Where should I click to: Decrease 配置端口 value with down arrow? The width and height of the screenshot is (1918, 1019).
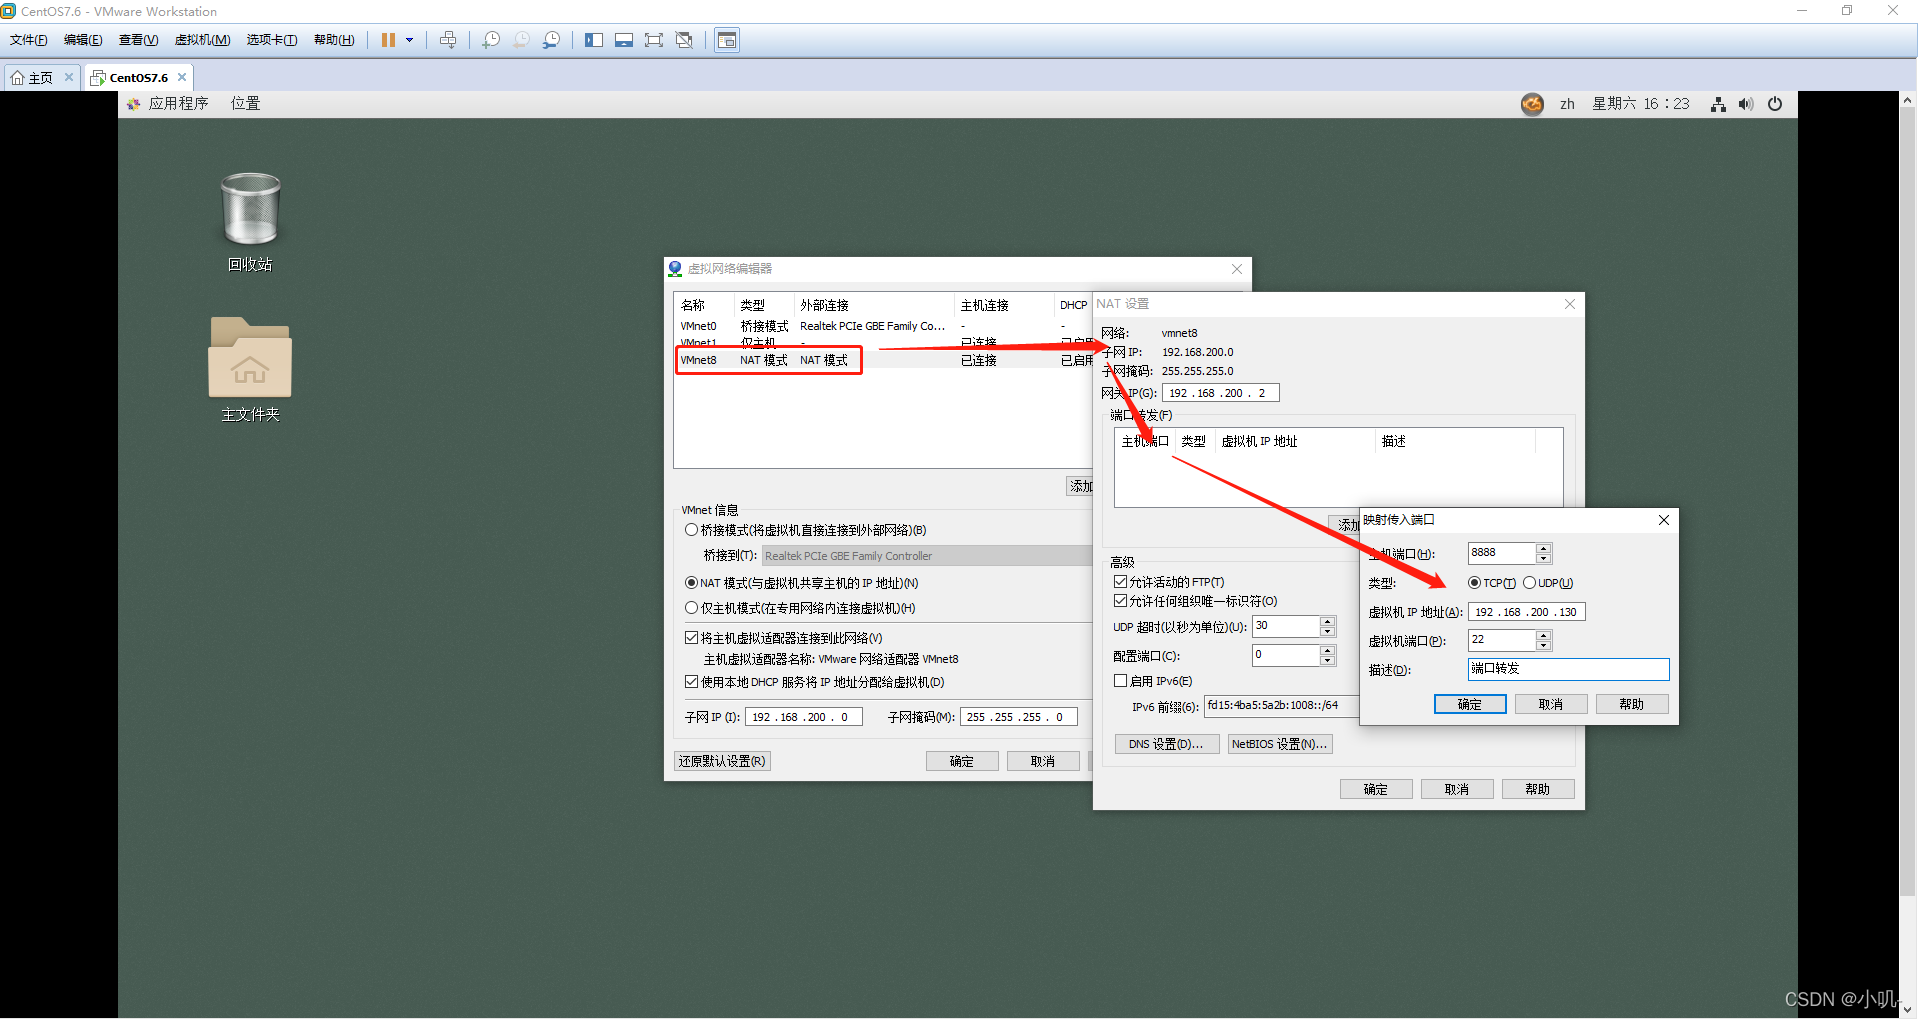click(1328, 661)
